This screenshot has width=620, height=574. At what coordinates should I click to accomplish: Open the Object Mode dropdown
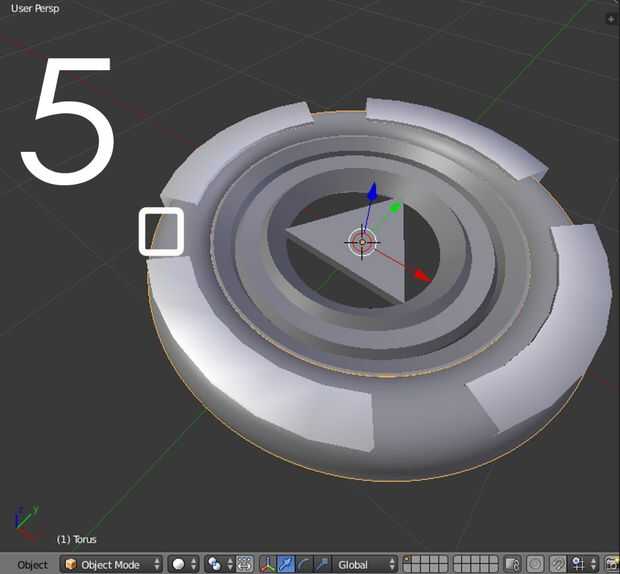pyautogui.click(x=112, y=565)
